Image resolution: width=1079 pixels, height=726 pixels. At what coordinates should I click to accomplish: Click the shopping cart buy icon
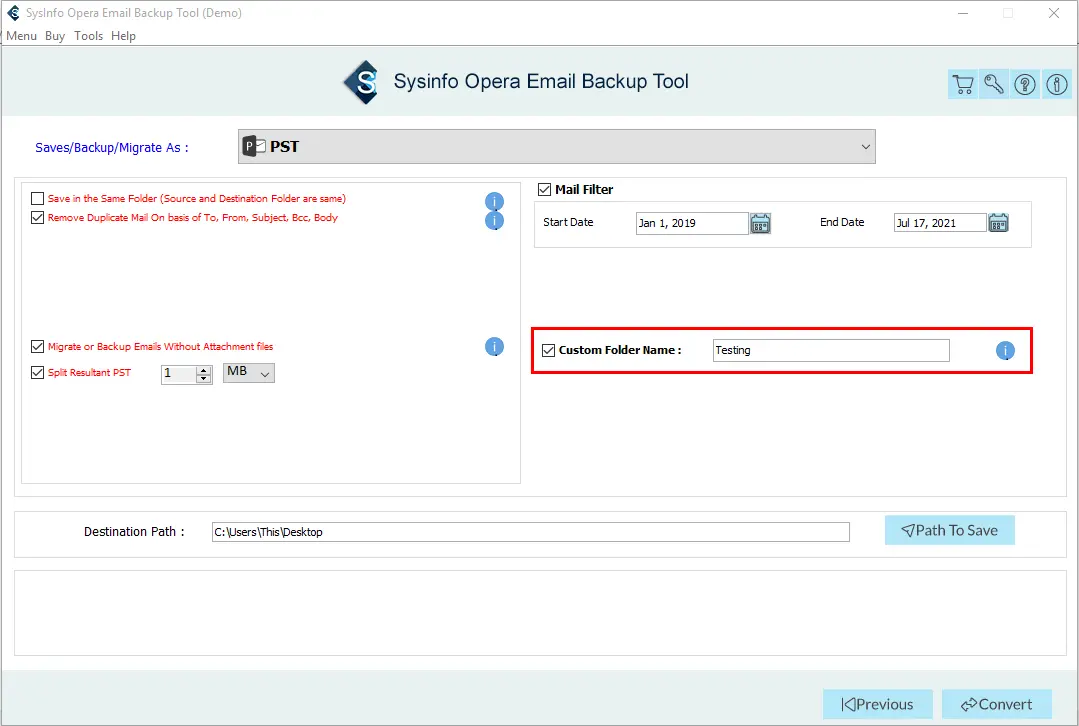(x=963, y=85)
